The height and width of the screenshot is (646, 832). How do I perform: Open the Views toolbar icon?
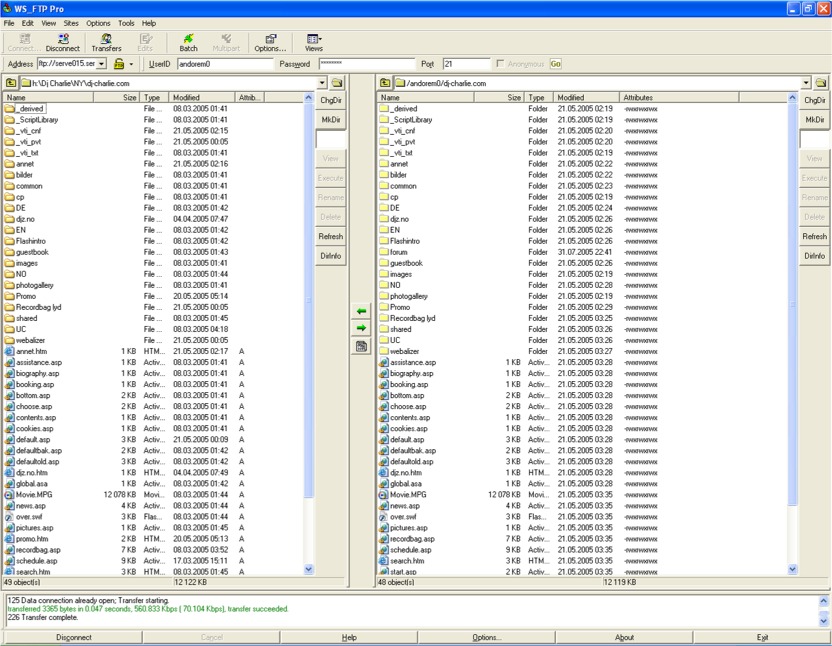pyautogui.click(x=314, y=42)
